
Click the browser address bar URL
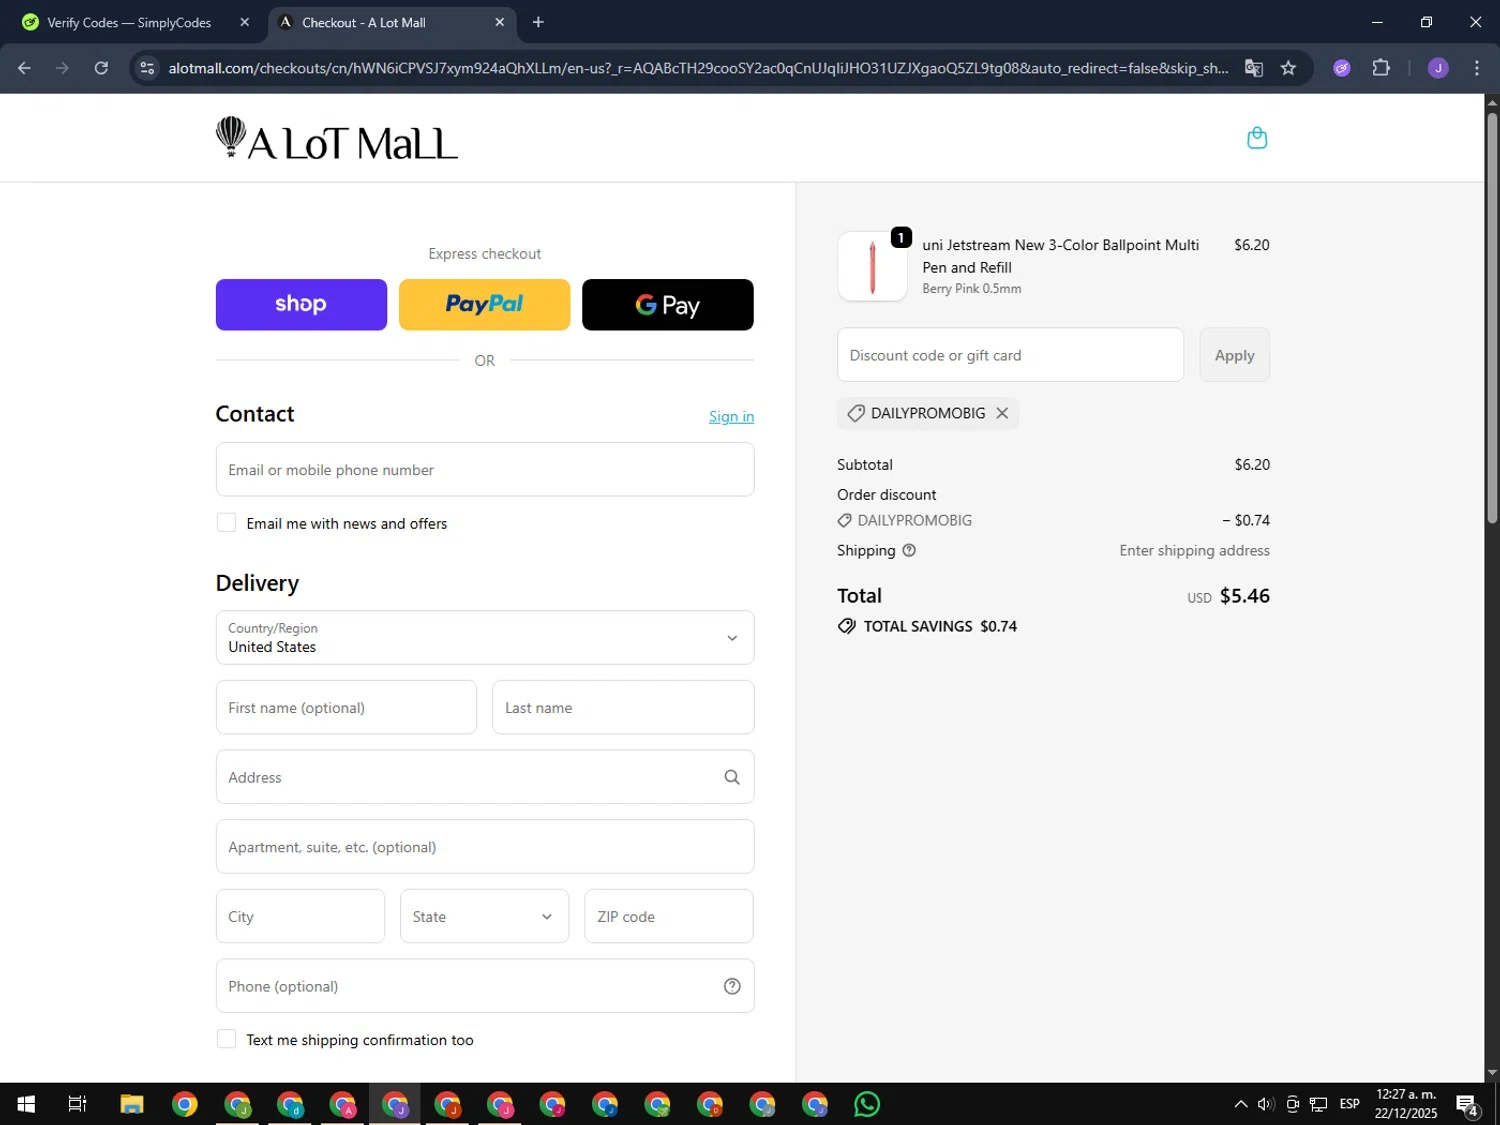[x=698, y=68]
